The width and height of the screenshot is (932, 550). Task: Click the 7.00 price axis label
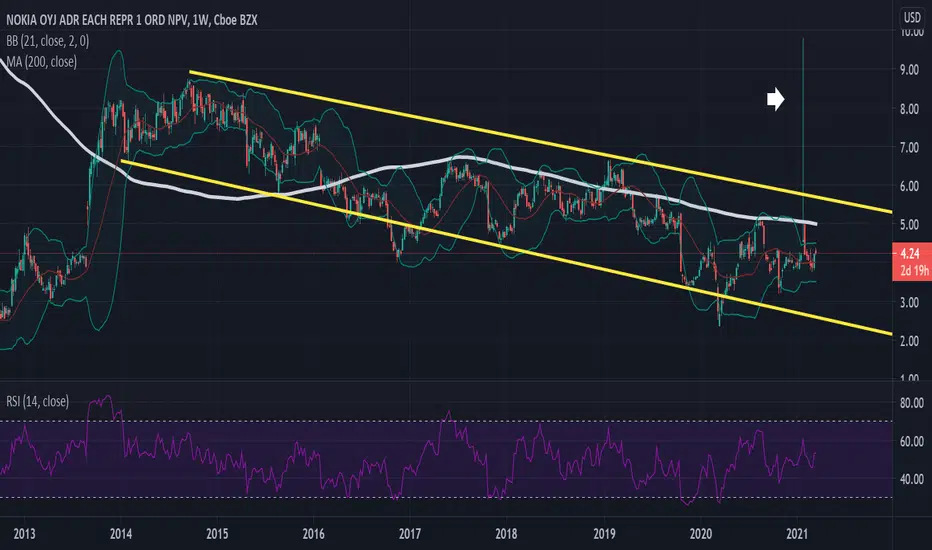909,147
